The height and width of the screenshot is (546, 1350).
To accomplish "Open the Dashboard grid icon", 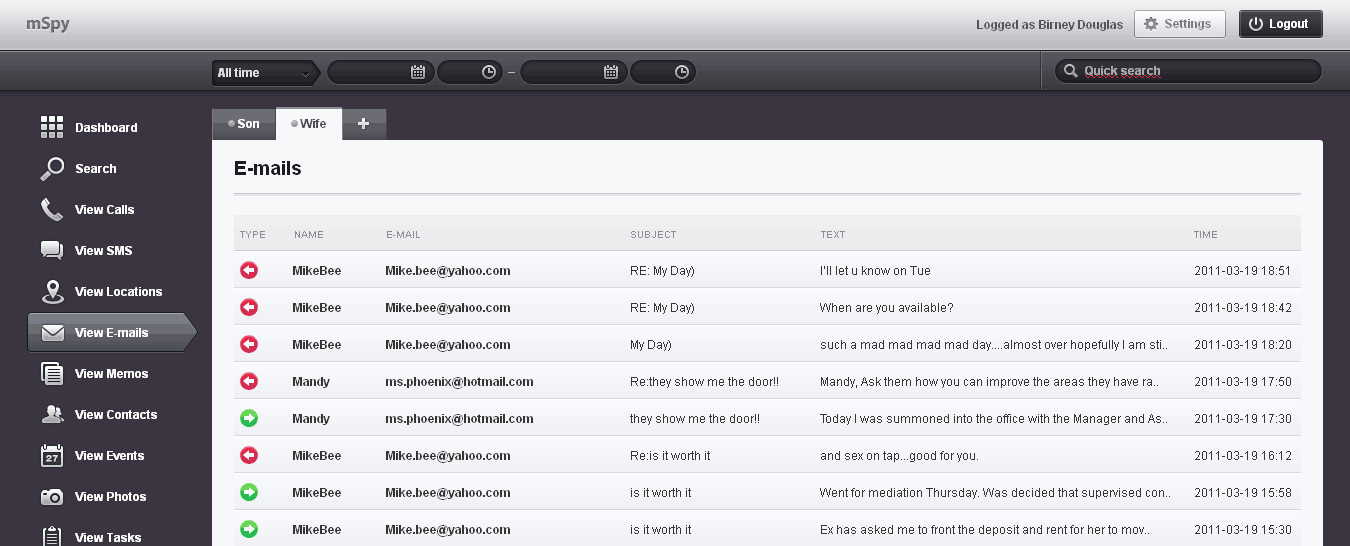I will [x=52, y=127].
